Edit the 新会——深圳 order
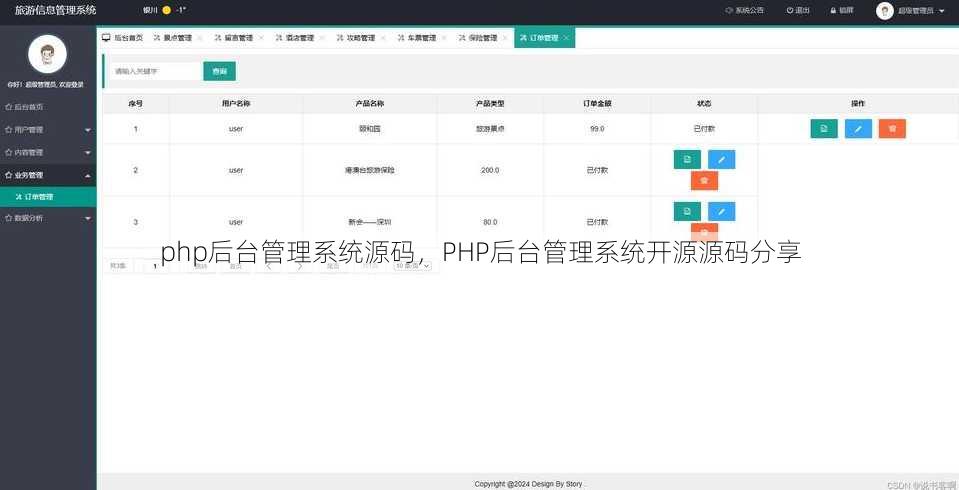 (x=722, y=211)
